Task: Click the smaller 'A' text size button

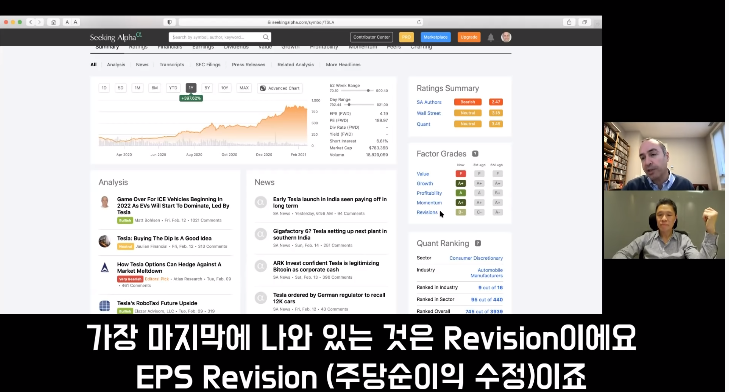Action: [67, 22]
